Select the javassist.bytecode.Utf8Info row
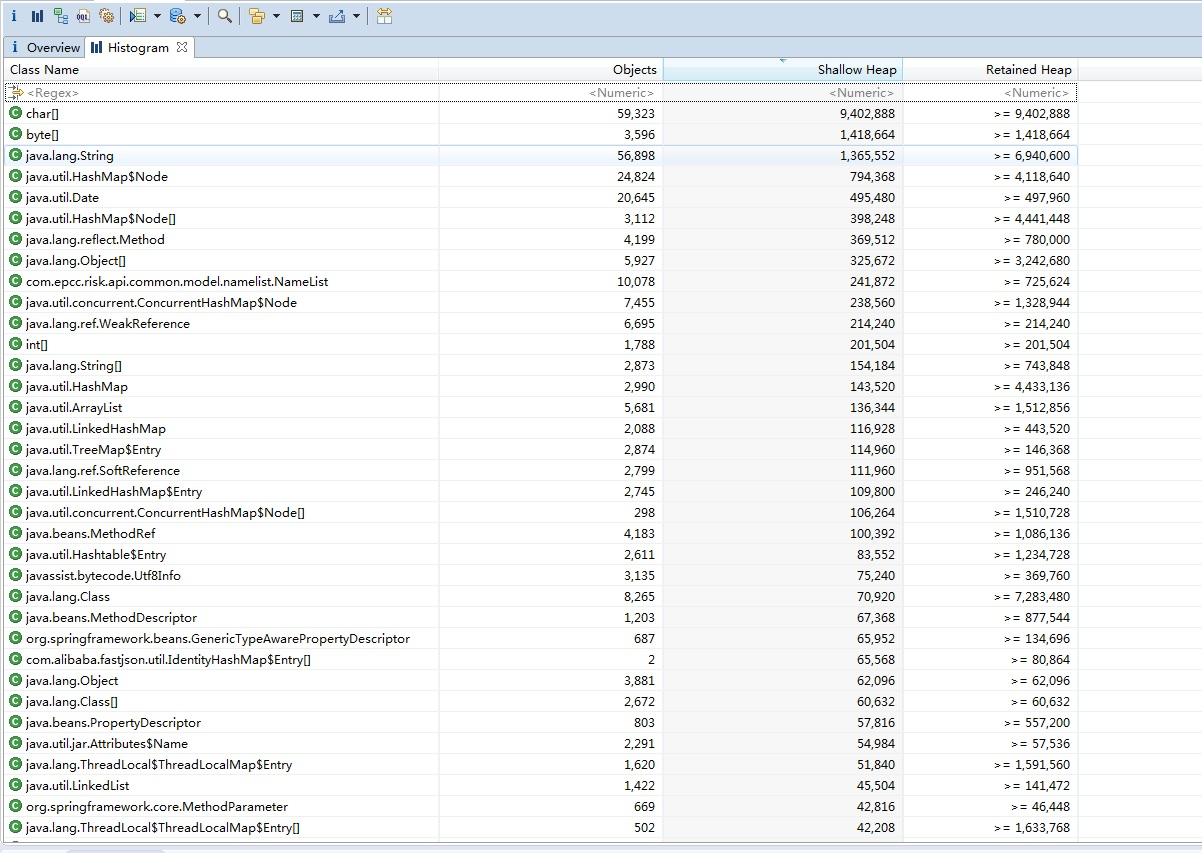This screenshot has height=853, width=1202. pos(540,575)
